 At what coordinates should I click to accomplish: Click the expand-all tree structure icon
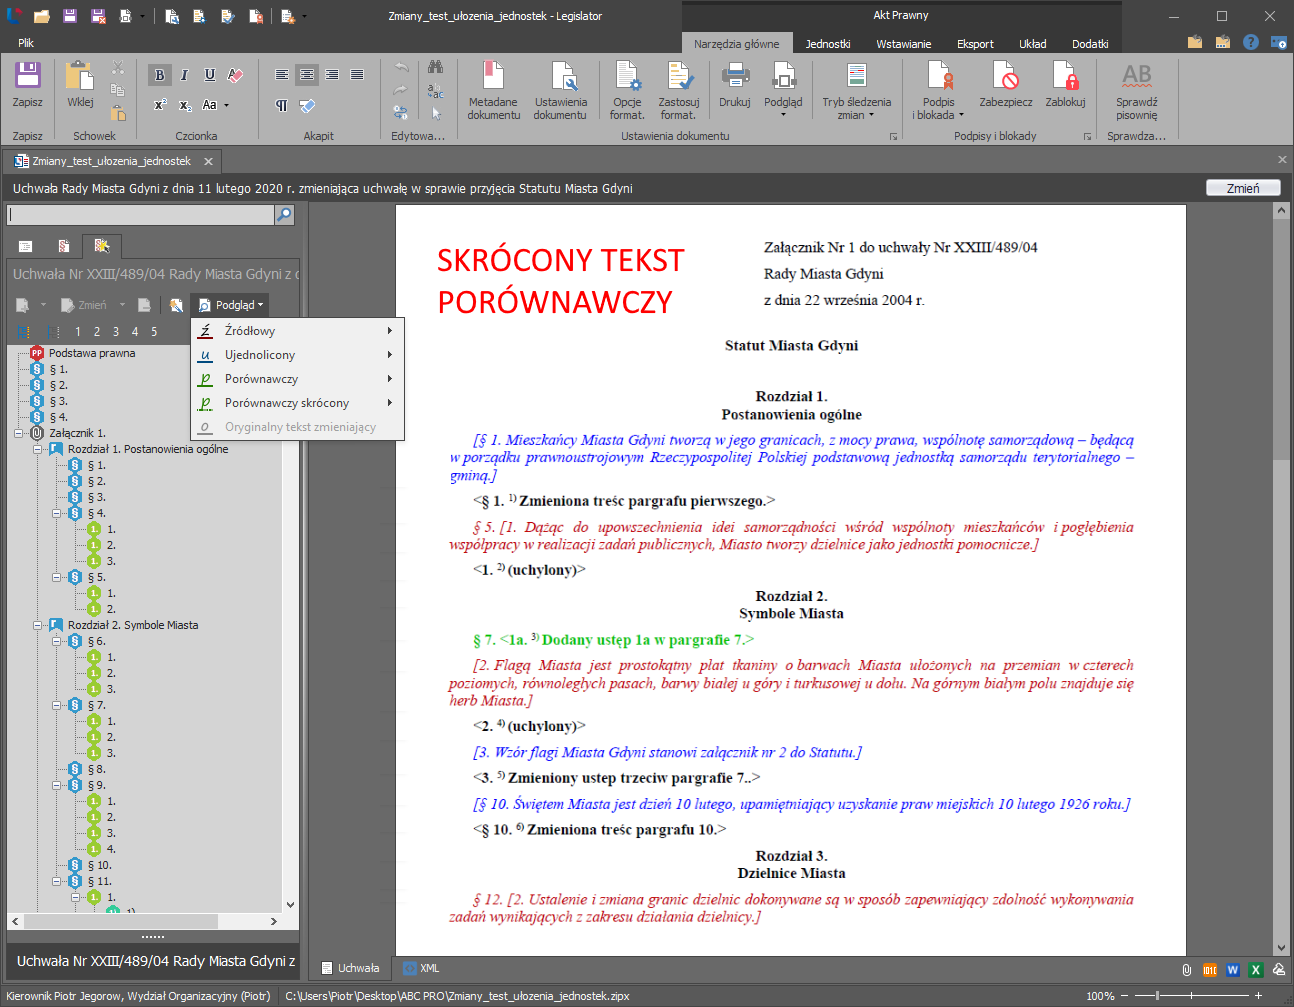24,332
